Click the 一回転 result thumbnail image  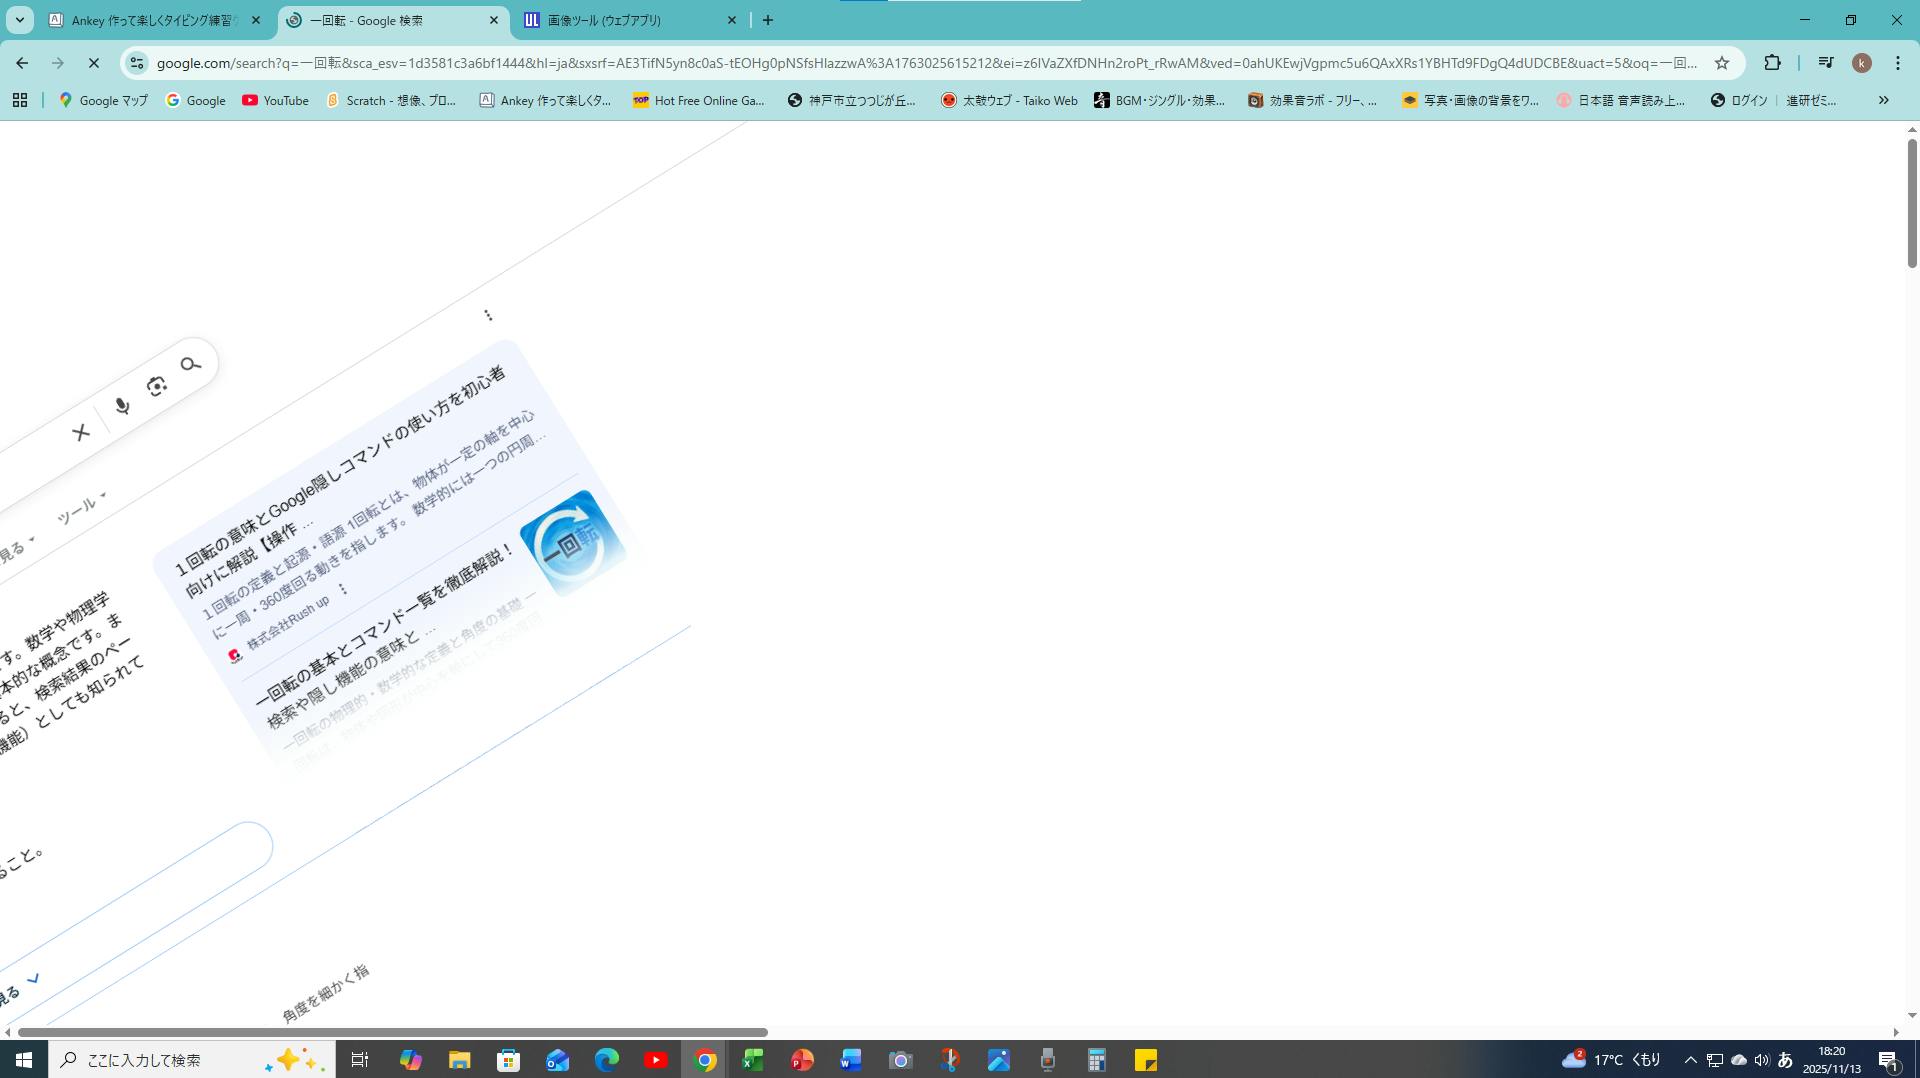click(572, 543)
